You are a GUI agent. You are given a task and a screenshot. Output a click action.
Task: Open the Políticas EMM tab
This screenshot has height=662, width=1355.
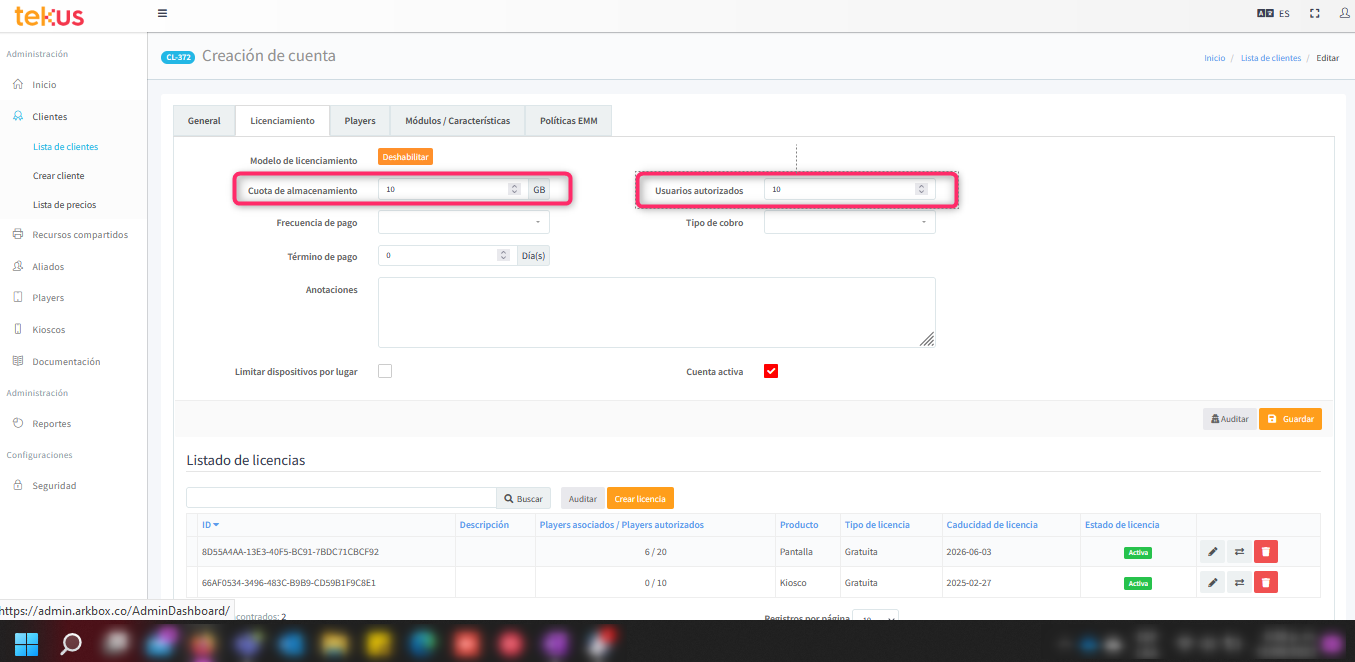pyautogui.click(x=568, y=121)
